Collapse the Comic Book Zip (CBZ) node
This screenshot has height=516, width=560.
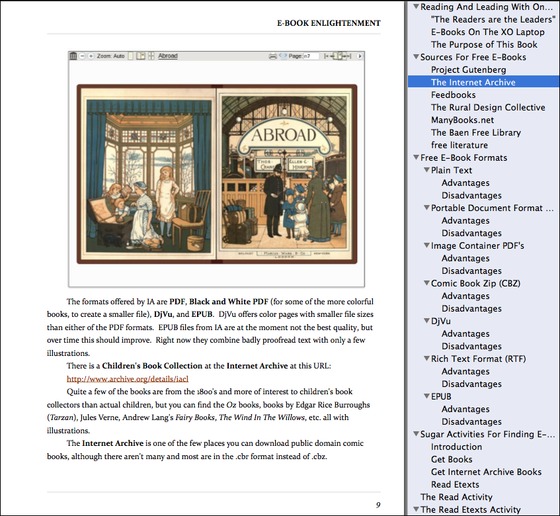[426, 283]
